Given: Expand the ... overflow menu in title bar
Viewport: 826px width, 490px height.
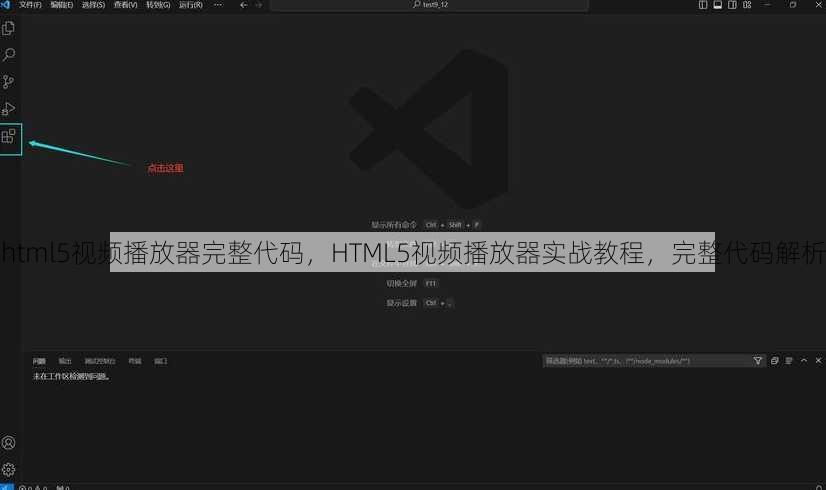Looking at the screenshot, I should (218, 5).
